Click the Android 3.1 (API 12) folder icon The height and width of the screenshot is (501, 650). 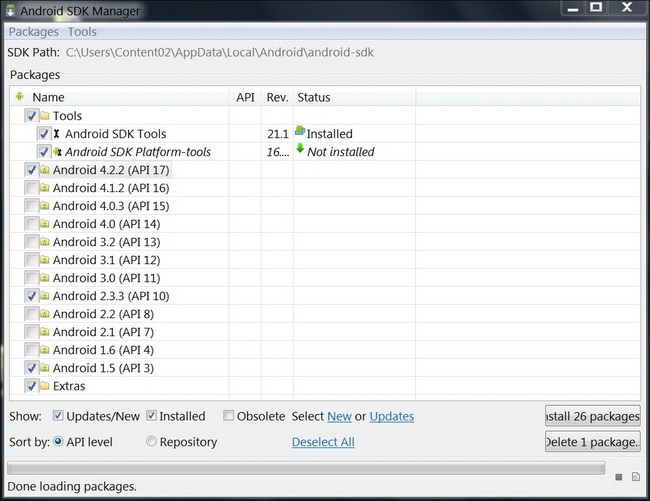pos(44,260)
